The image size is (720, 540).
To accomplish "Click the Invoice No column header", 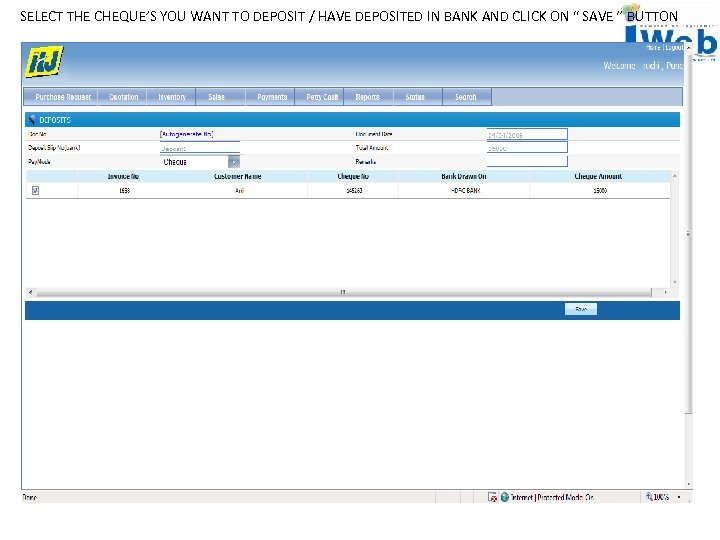I will click(123, 176).
